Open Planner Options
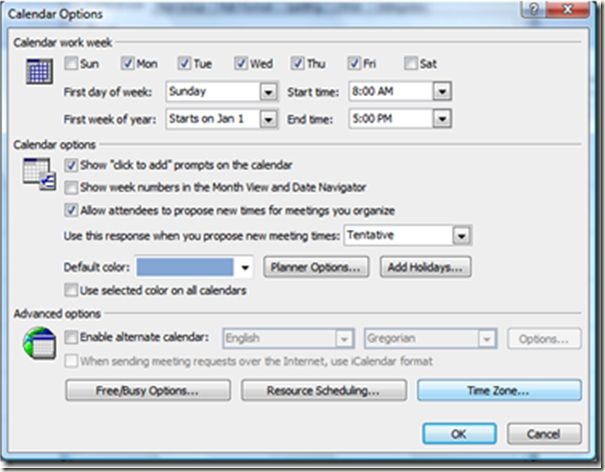The image size is (605, 472). pyautogui.click(x=316, y=267)
